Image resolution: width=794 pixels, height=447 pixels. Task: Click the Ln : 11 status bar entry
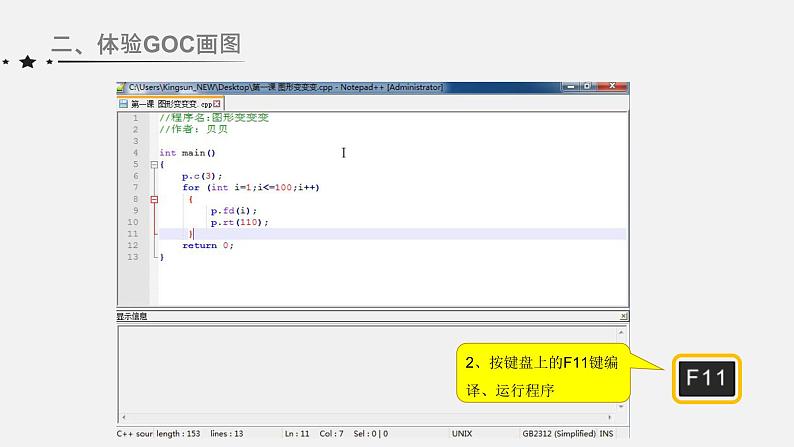297,434
